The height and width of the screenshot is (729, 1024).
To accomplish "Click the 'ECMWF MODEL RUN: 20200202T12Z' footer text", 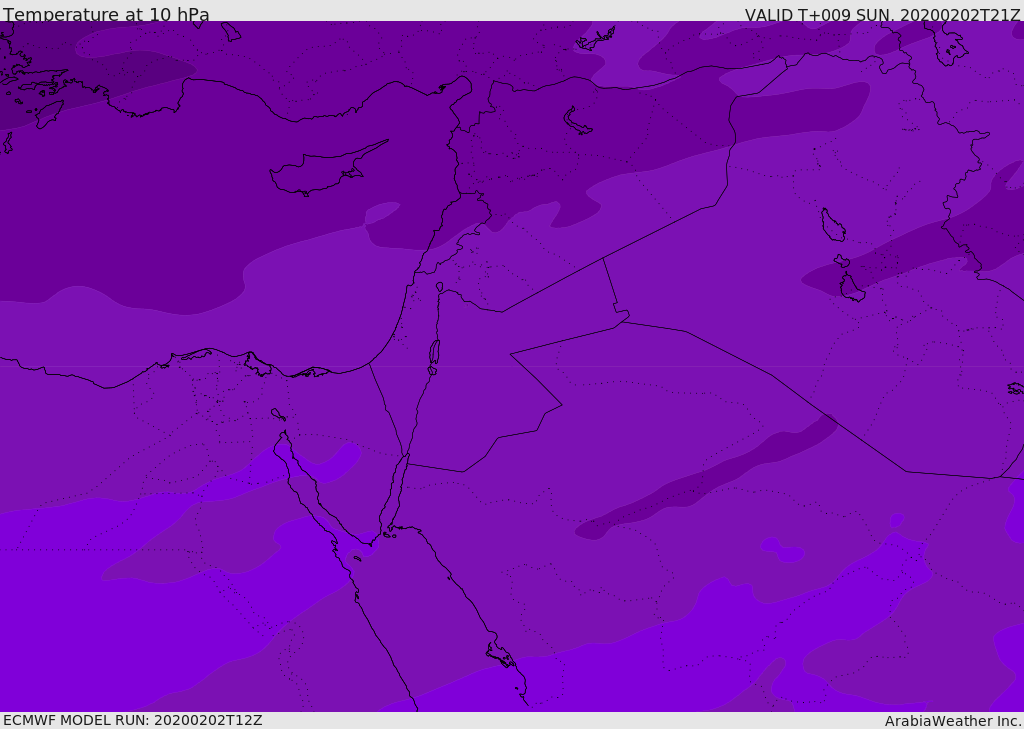I will point(133,720).
